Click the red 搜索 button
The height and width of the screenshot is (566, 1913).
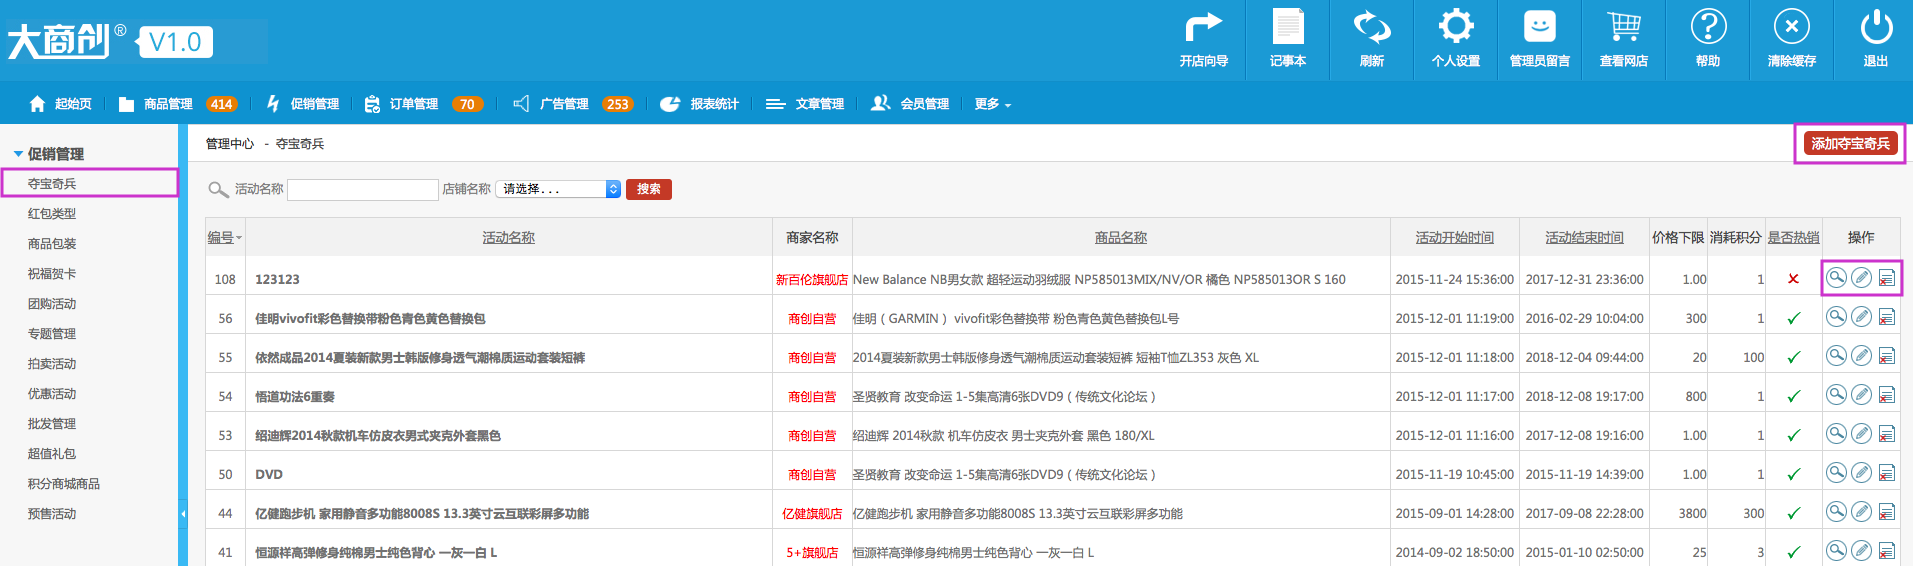pyautogui.click(x=649, y=189)
